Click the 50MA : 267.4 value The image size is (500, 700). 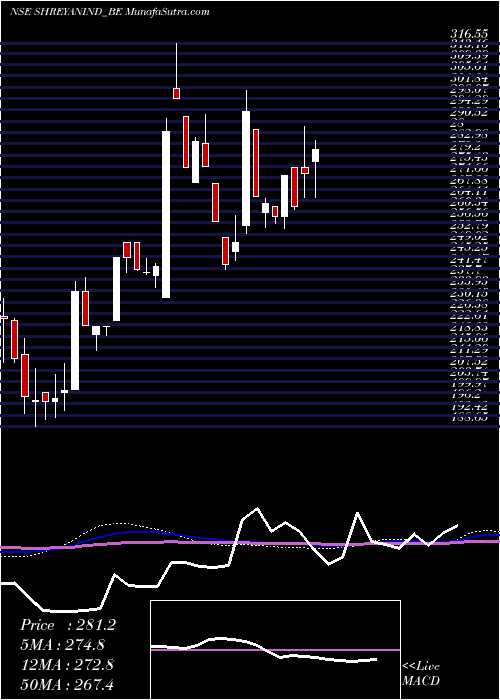point(68,684)
